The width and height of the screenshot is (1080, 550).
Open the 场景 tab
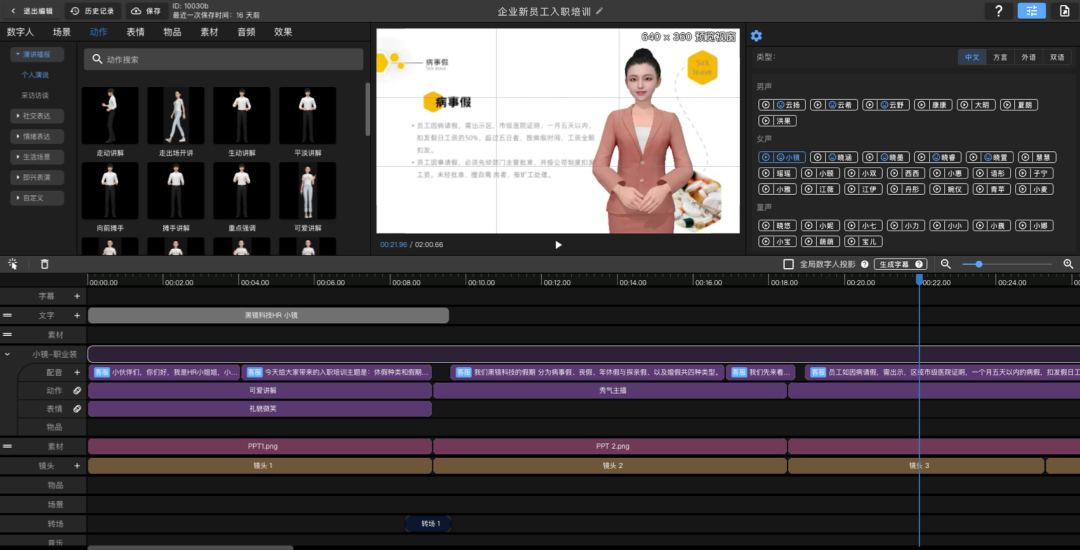click(x=62, y=32)
